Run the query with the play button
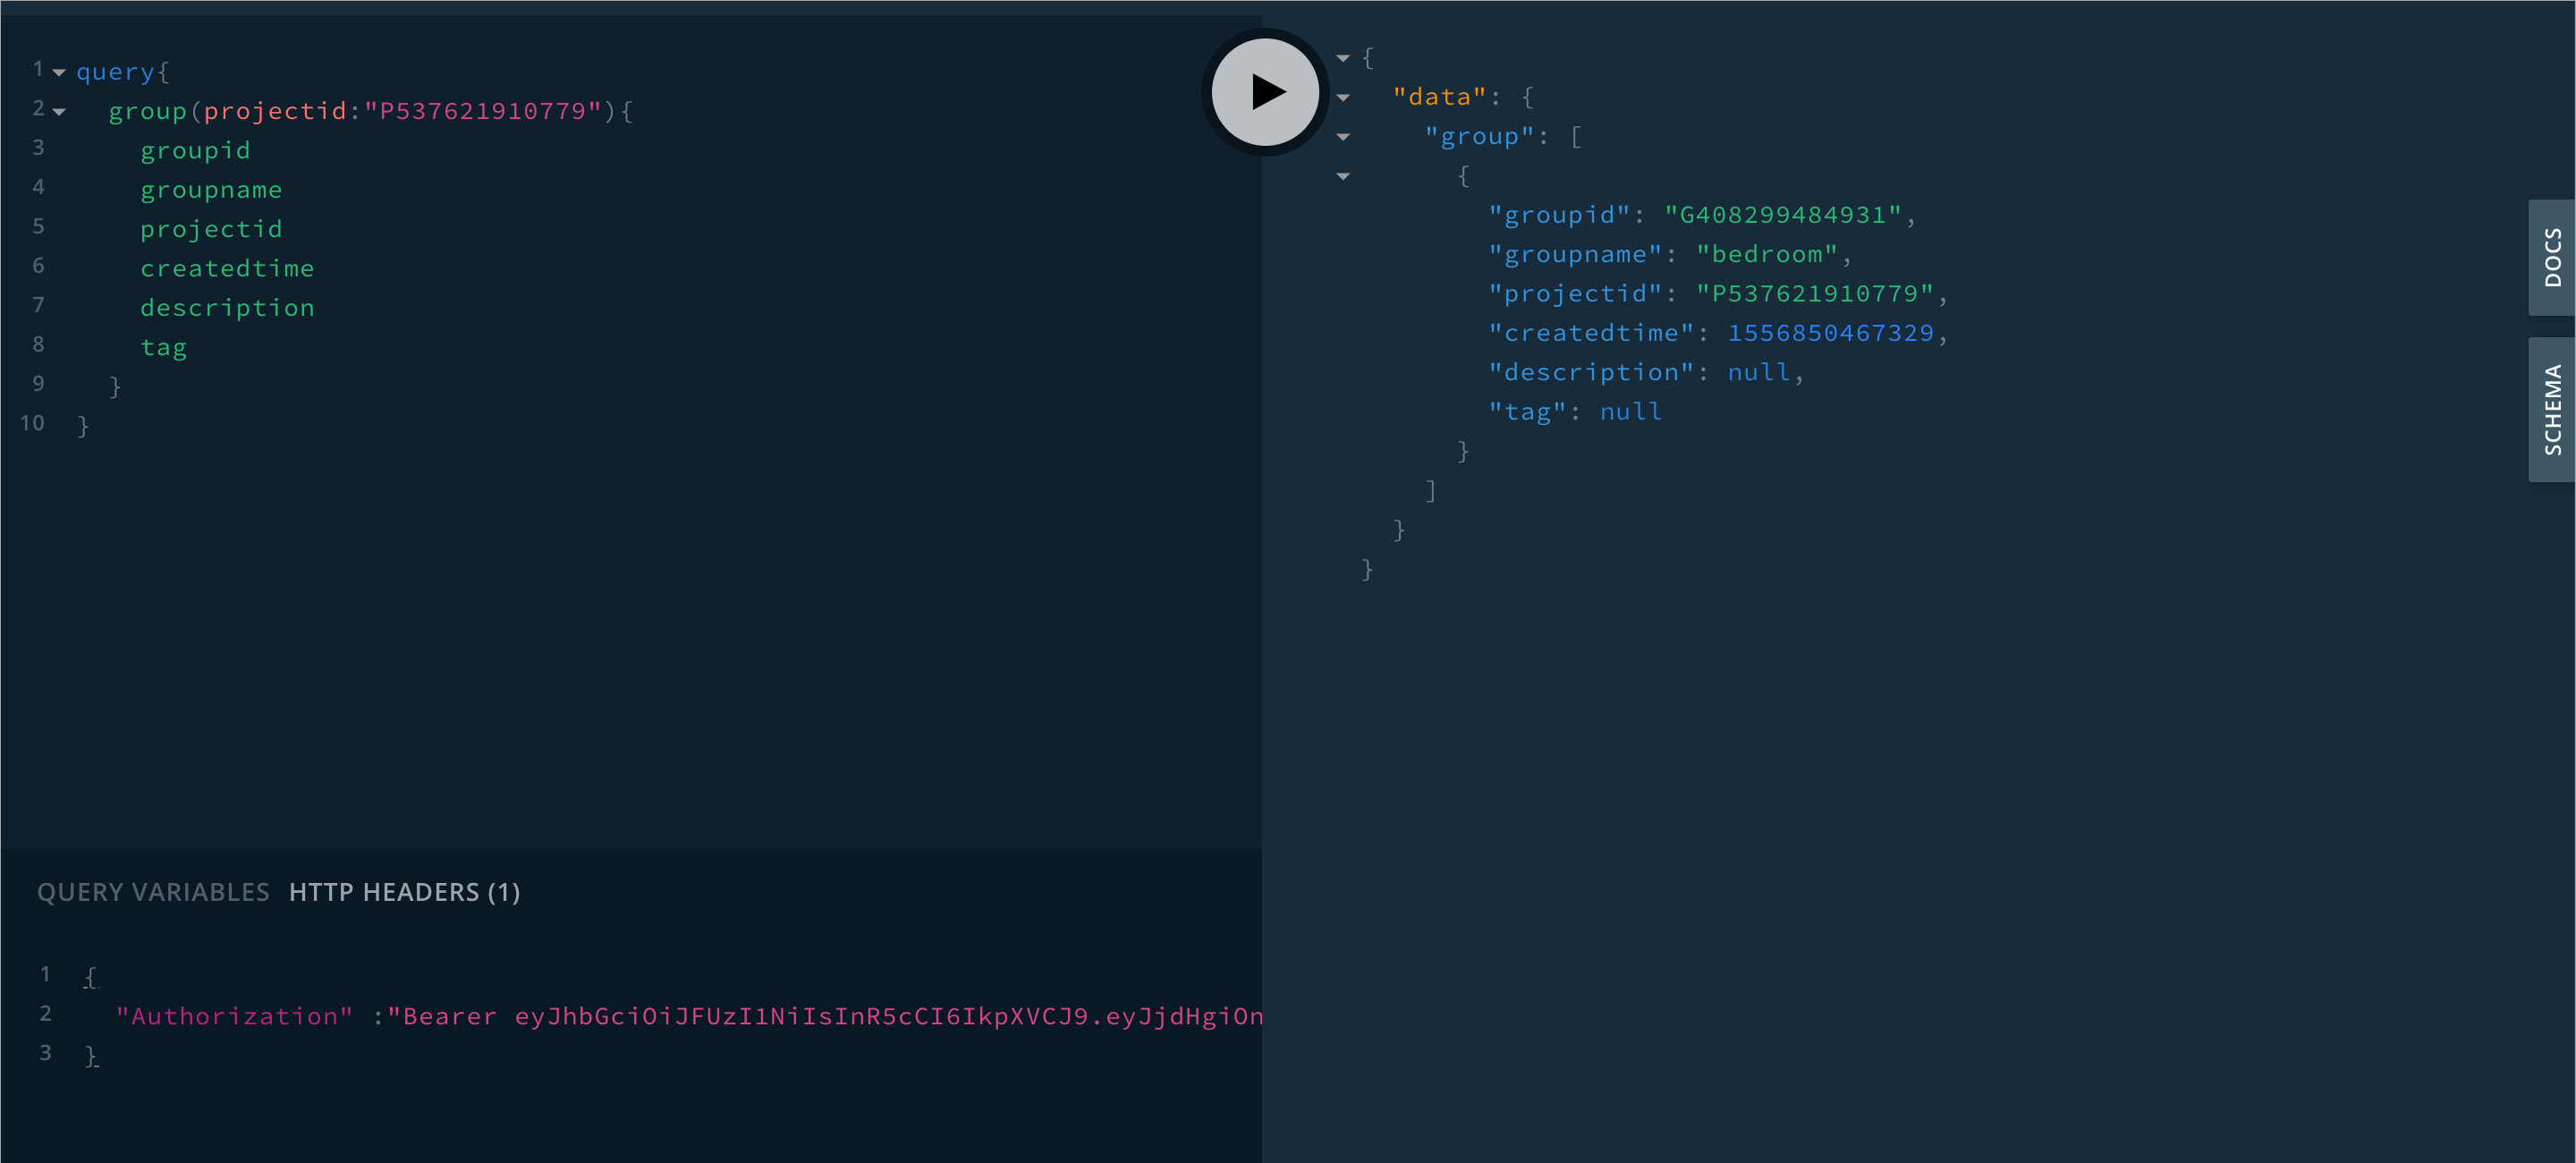The height and width of the screenshot is (1163, 2576). coord(1265,92)
